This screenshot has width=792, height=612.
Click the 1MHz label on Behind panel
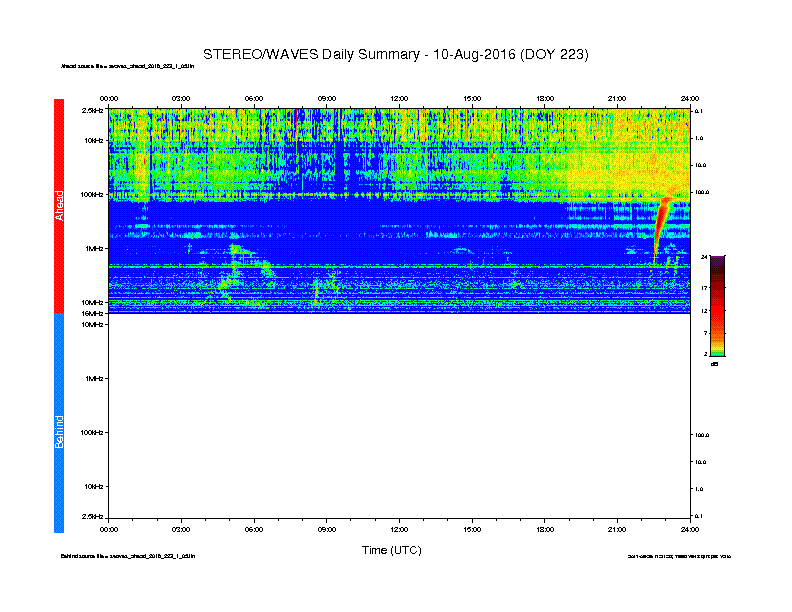(94, 378)
